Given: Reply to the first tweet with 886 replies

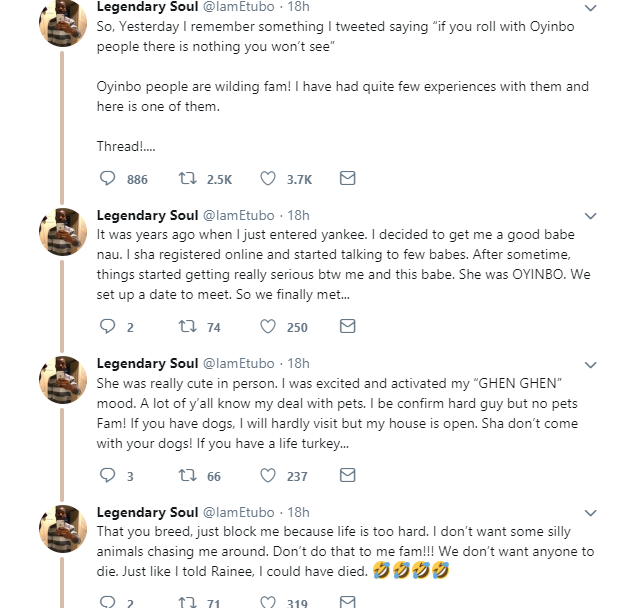Looking at the screenshot, I should (110, 179).
